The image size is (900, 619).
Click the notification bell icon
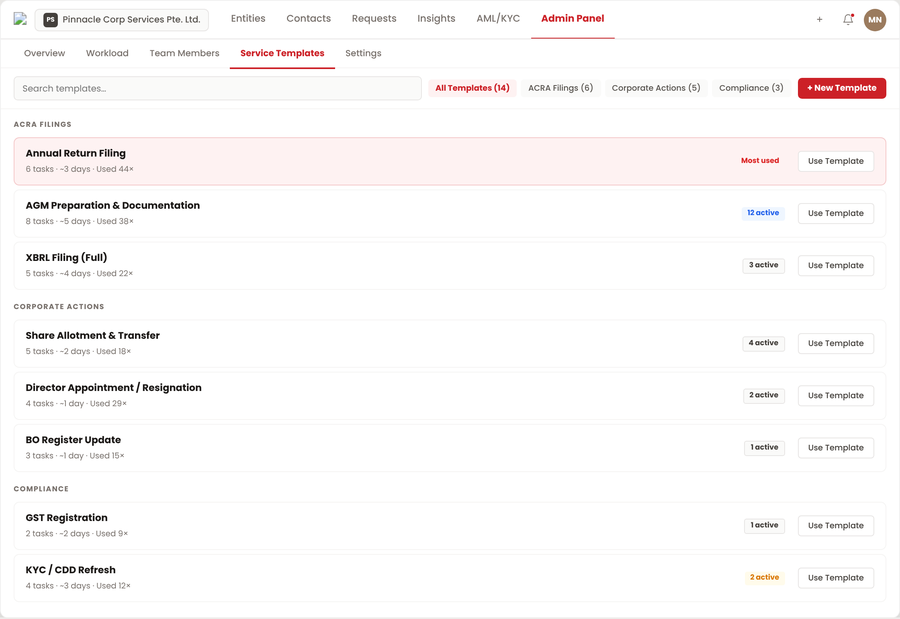point(848,19)
